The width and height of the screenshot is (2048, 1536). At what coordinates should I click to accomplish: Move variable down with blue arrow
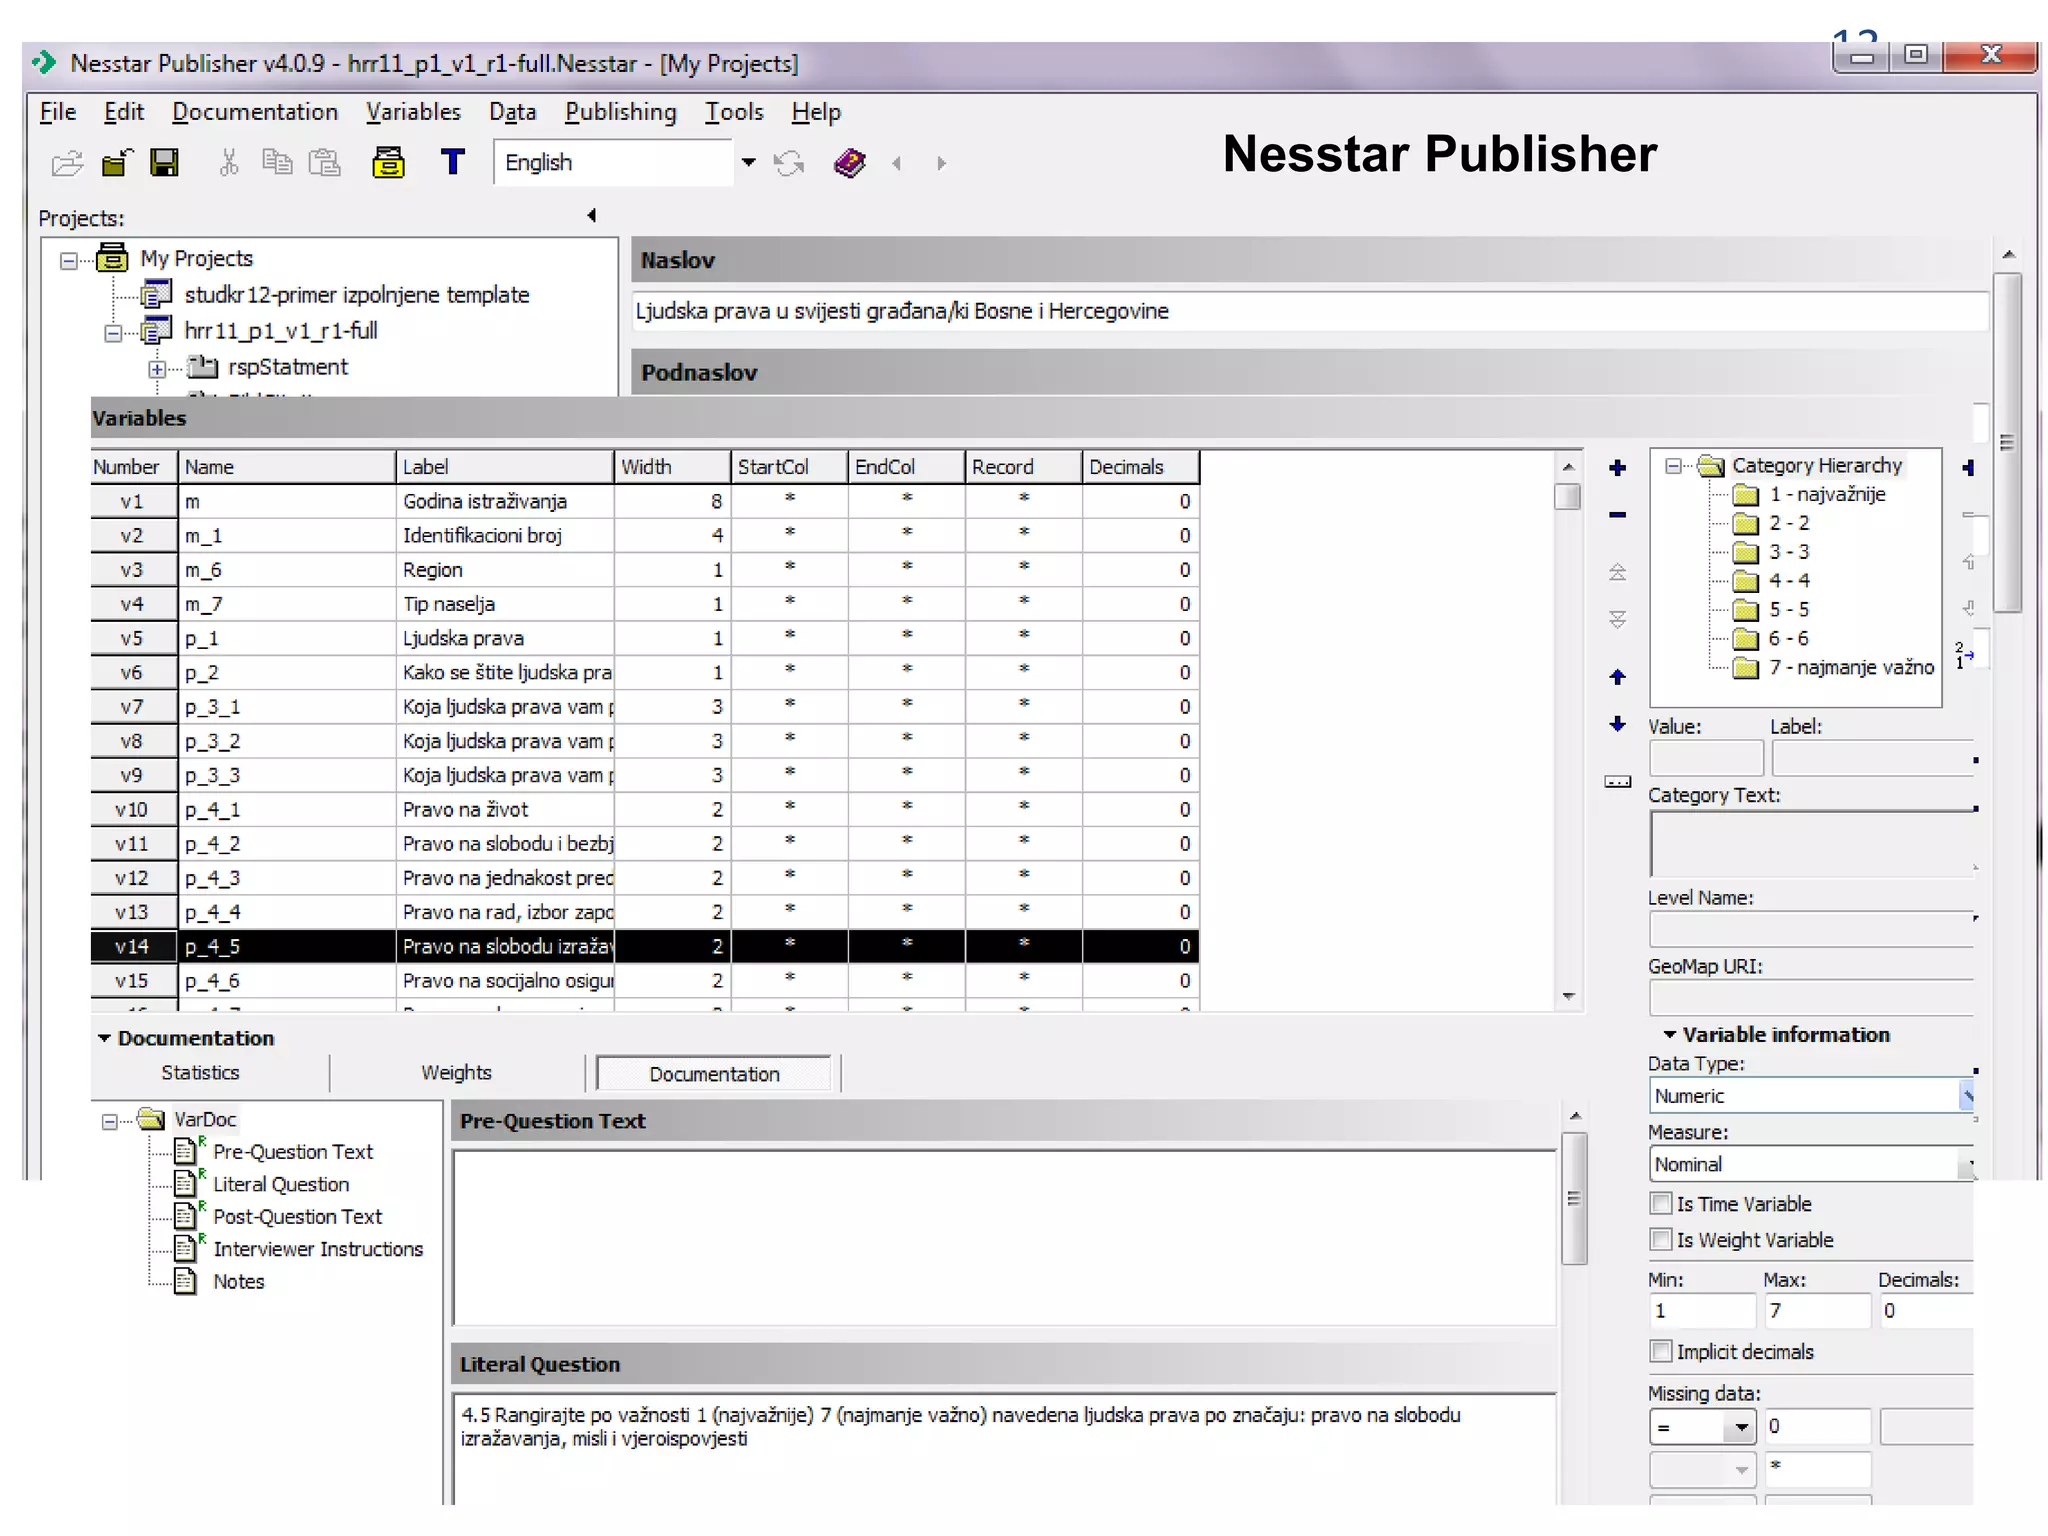click(1617, 724)
